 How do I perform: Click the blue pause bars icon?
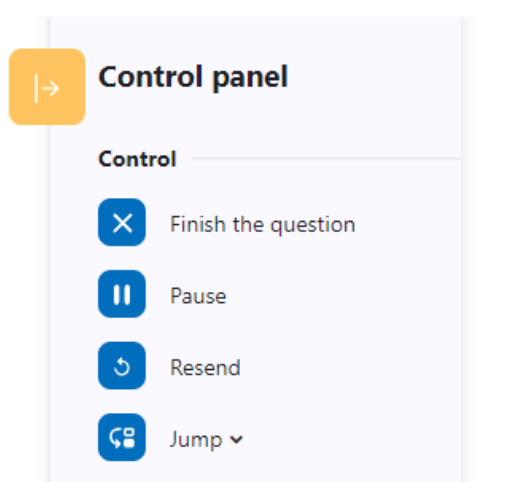click(x=122, y=294)
